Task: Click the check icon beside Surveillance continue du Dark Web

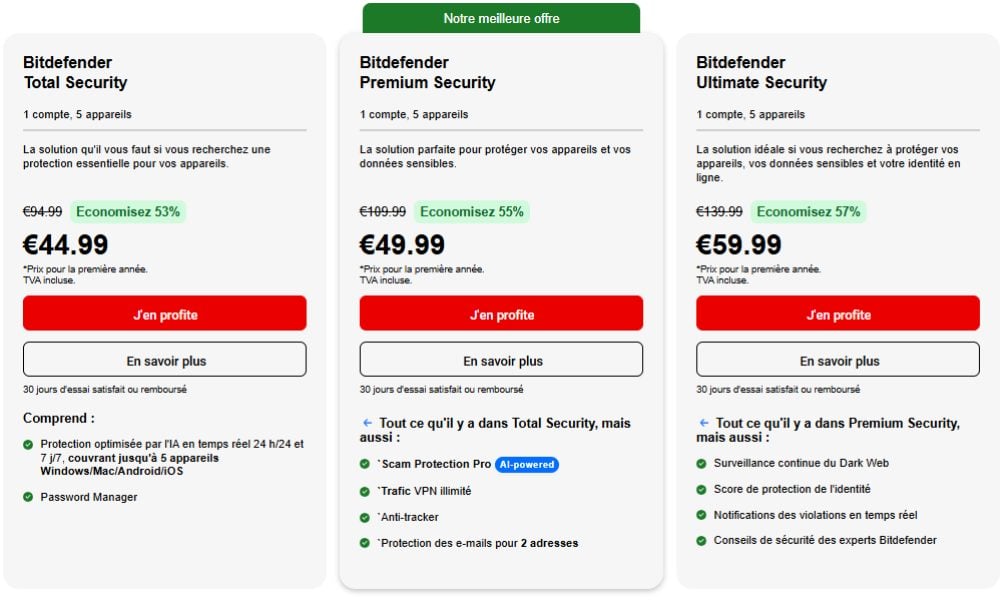Action: (702, 463)
